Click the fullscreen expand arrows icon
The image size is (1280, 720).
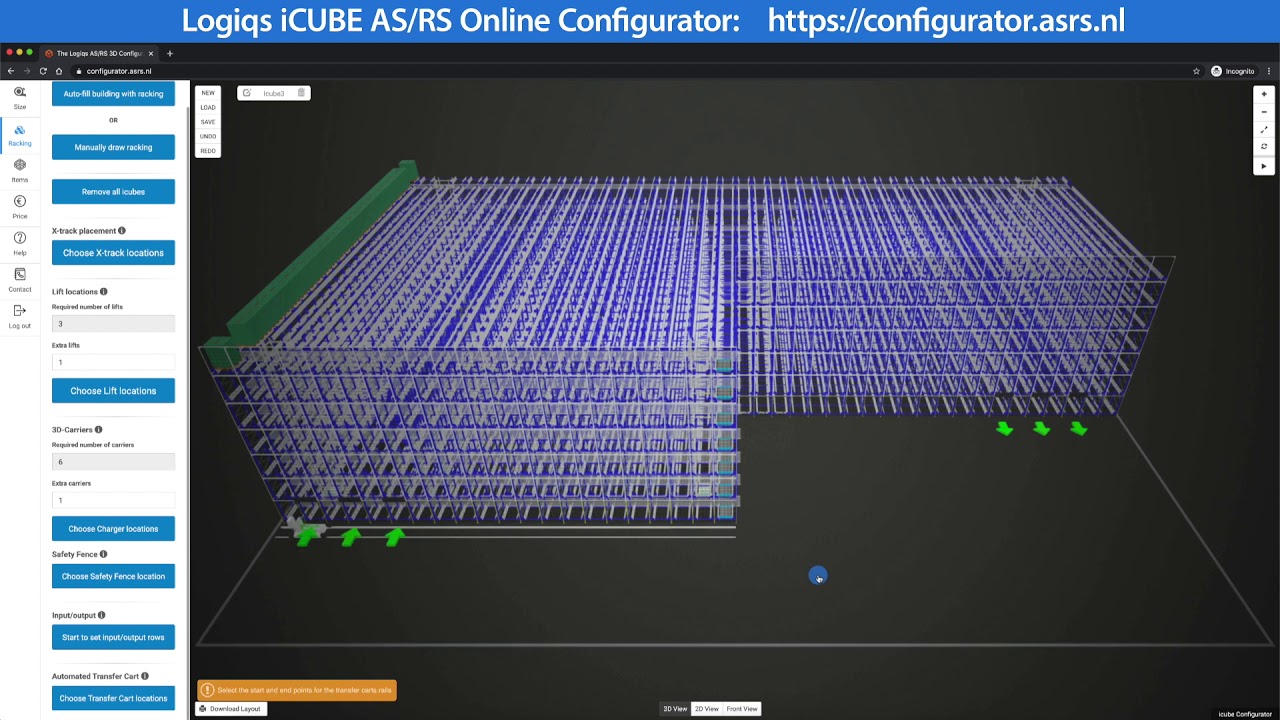(x=1264, y=130)
